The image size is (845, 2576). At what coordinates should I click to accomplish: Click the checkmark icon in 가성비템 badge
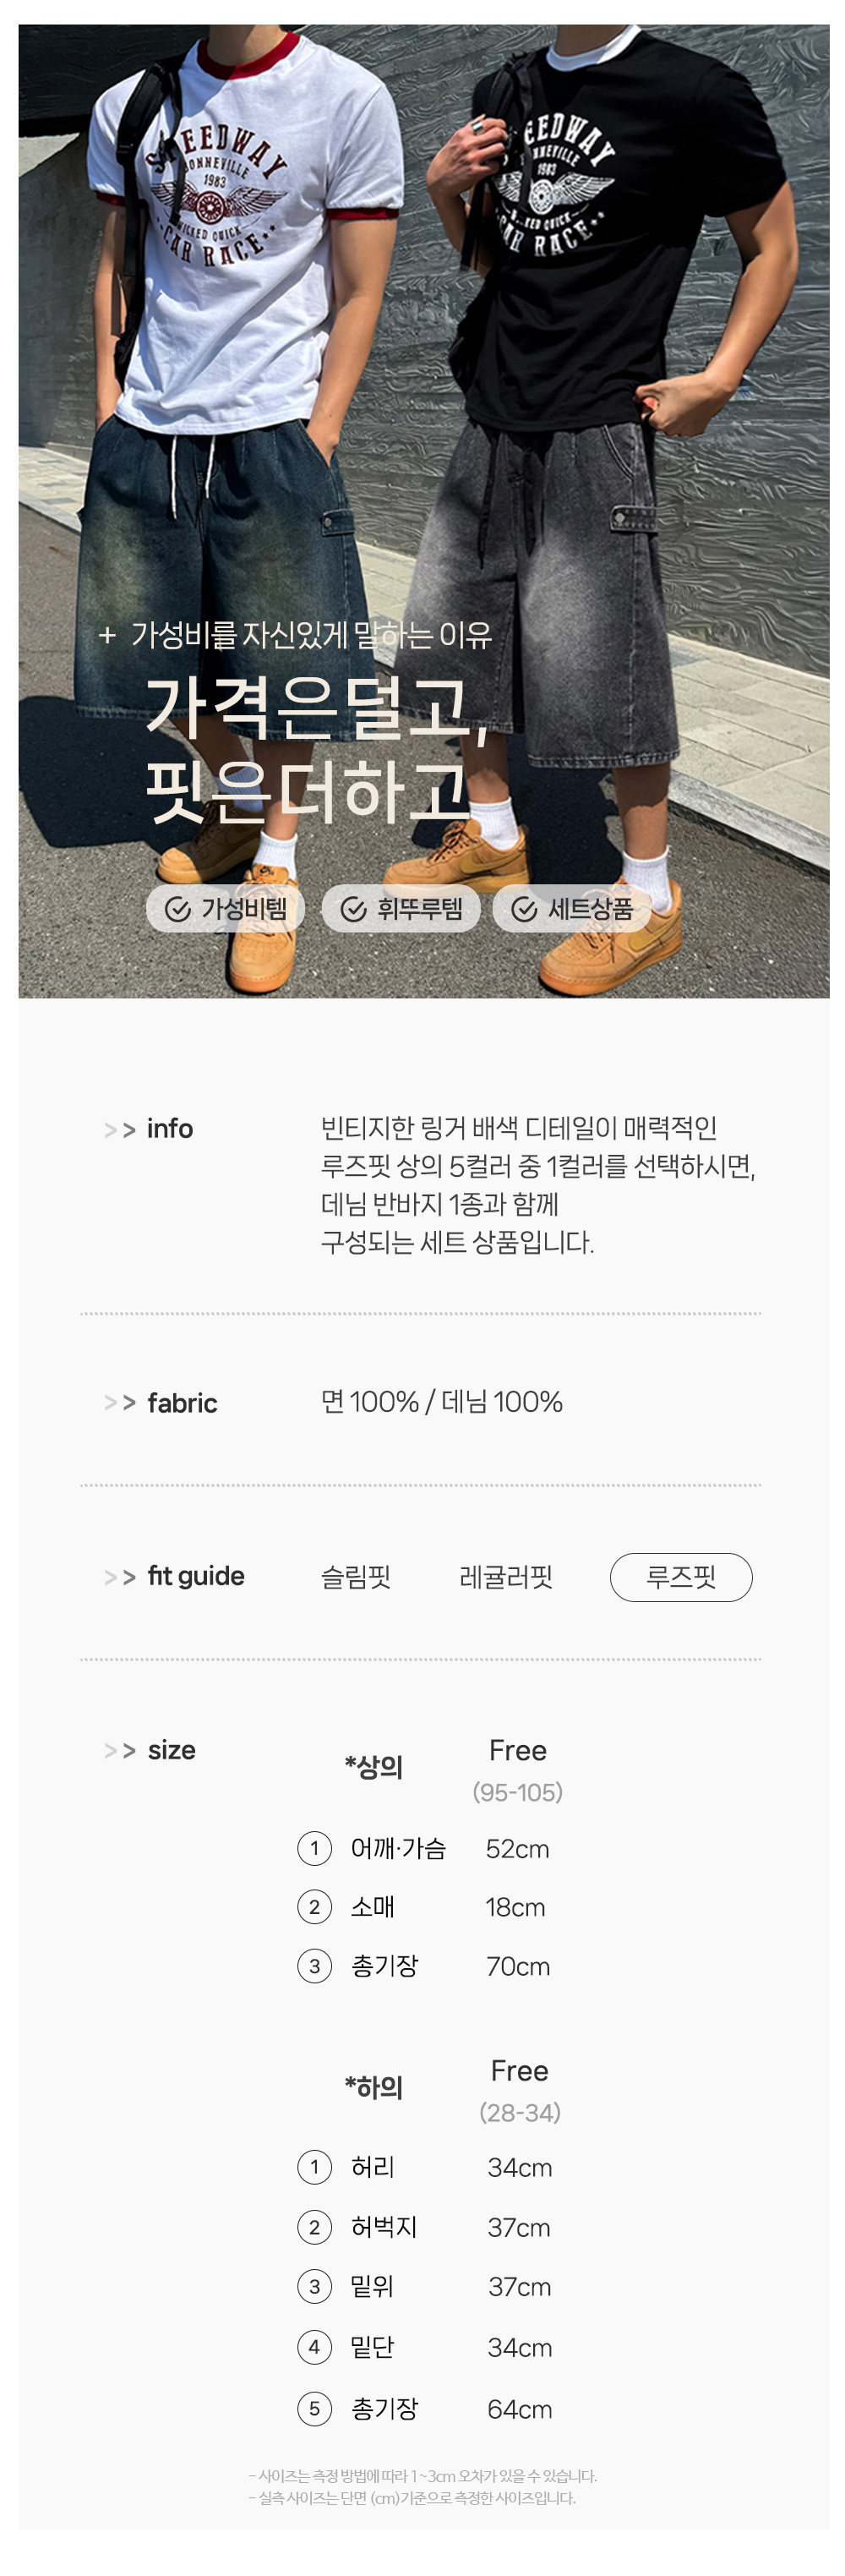tap(177, 909)
